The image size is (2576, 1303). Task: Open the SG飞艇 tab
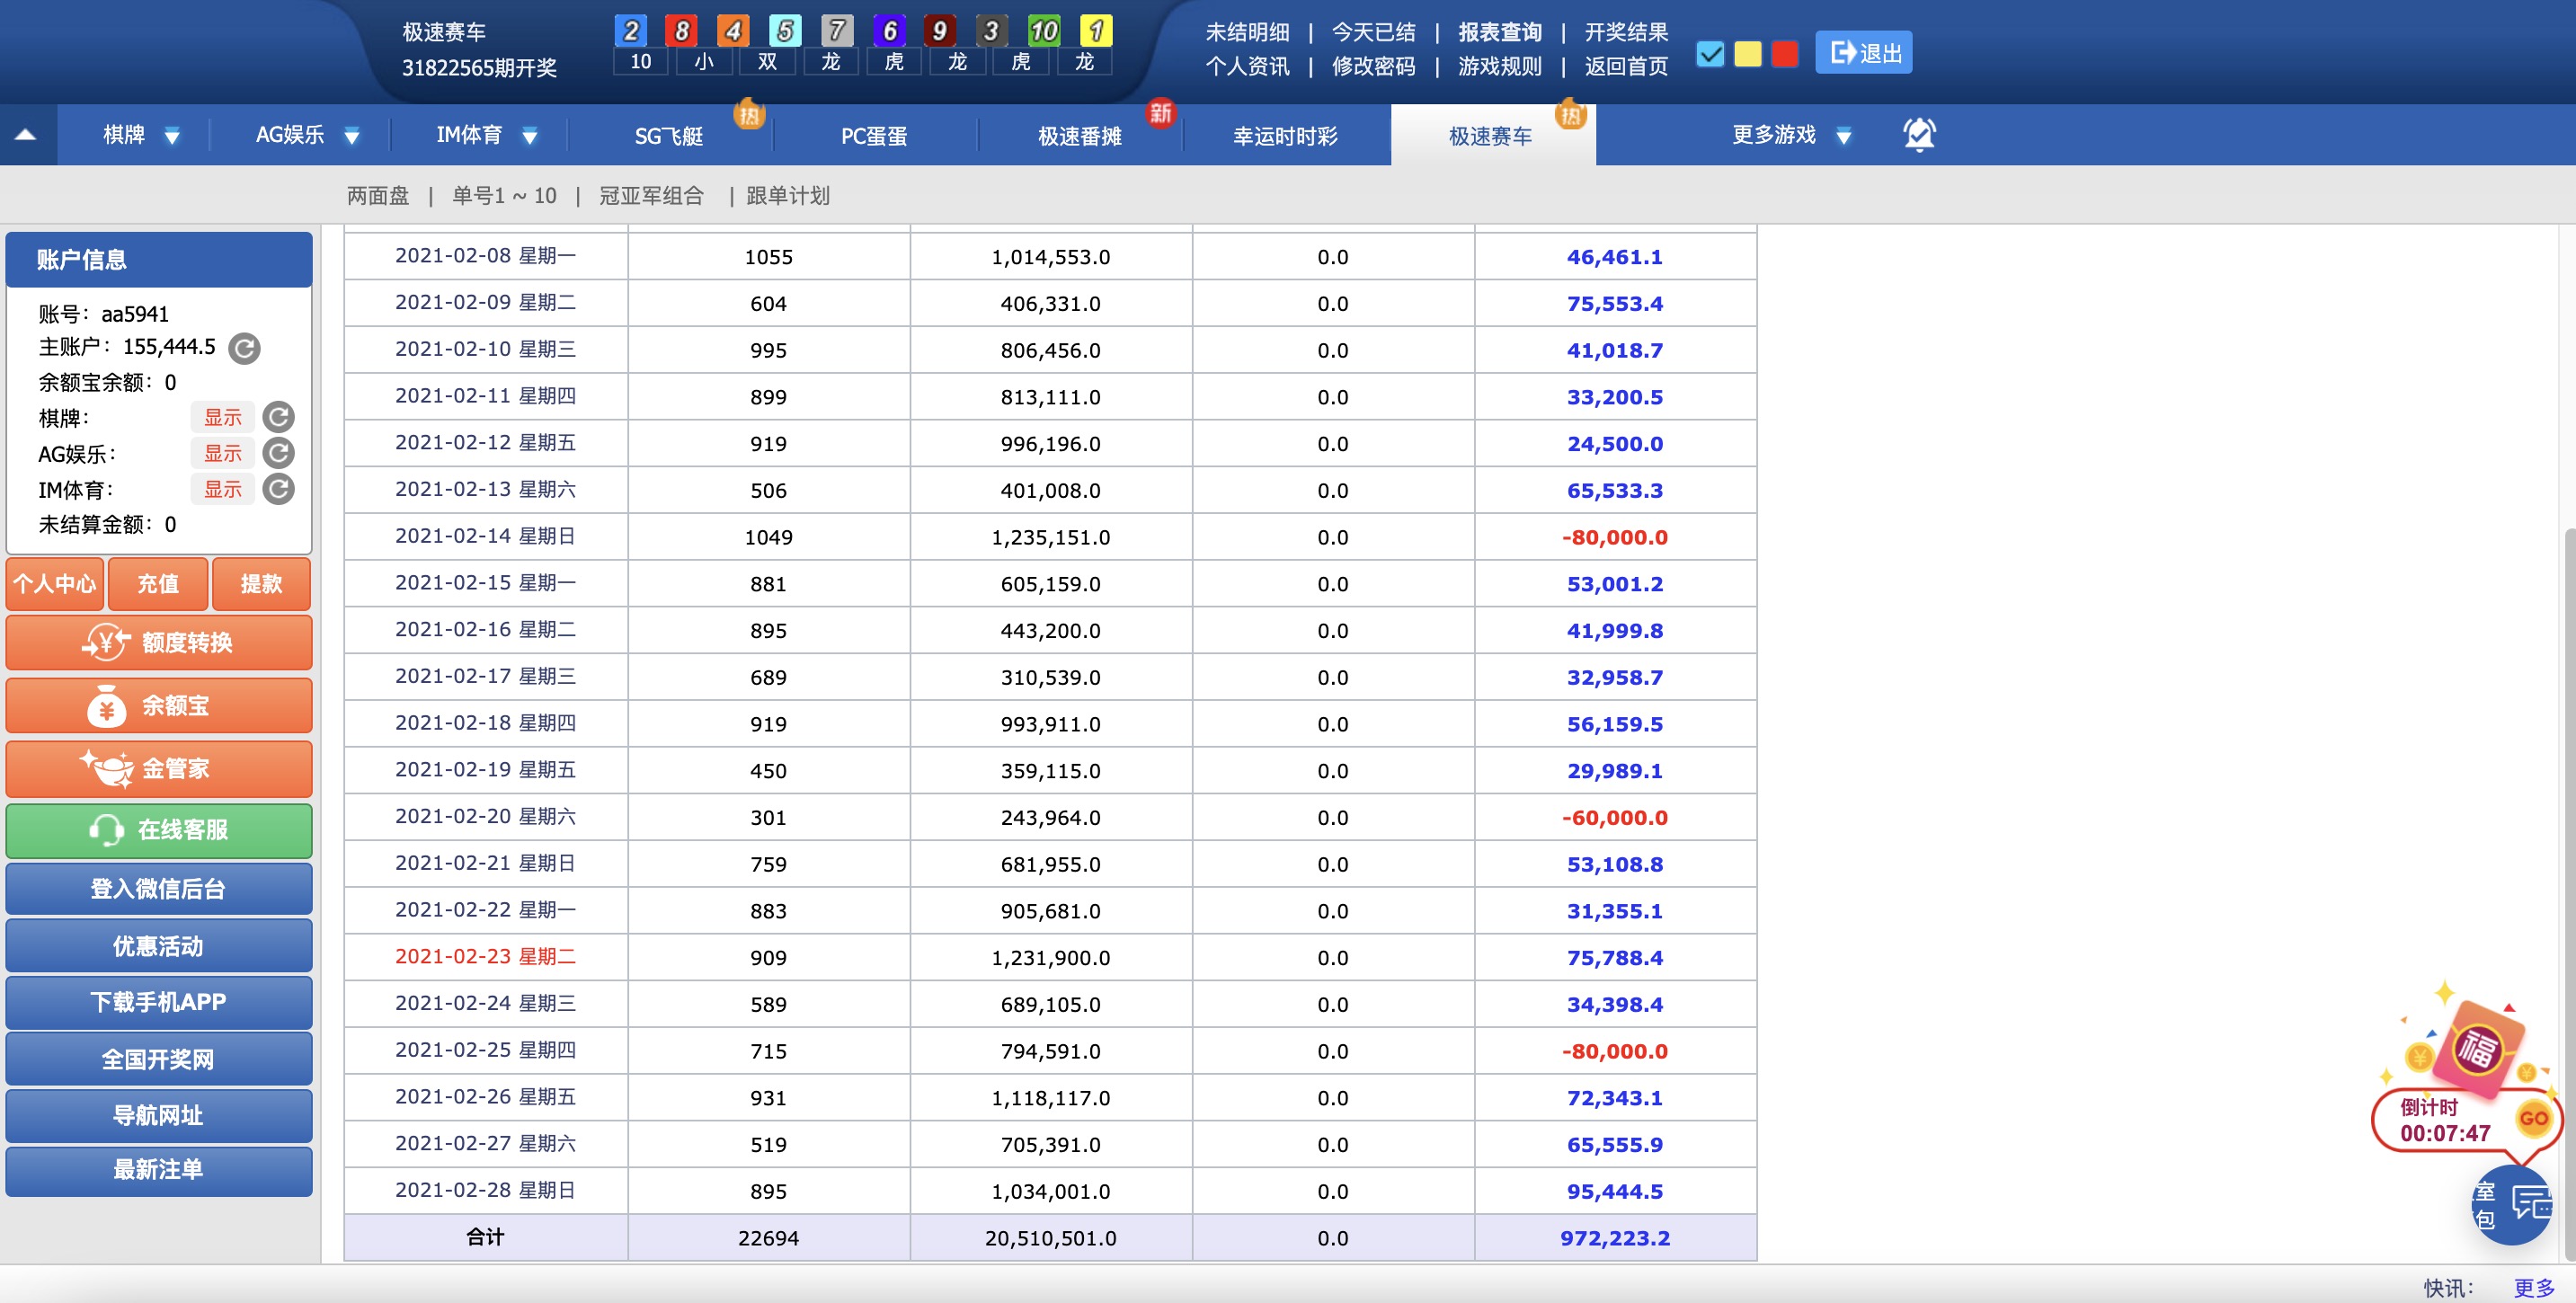pos(669,136)
